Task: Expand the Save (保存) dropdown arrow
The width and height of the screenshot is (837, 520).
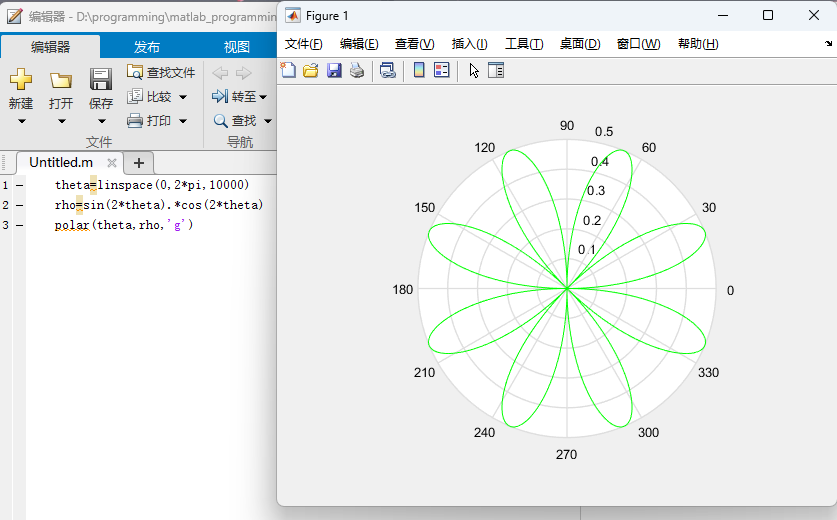Action: point(101,122)
